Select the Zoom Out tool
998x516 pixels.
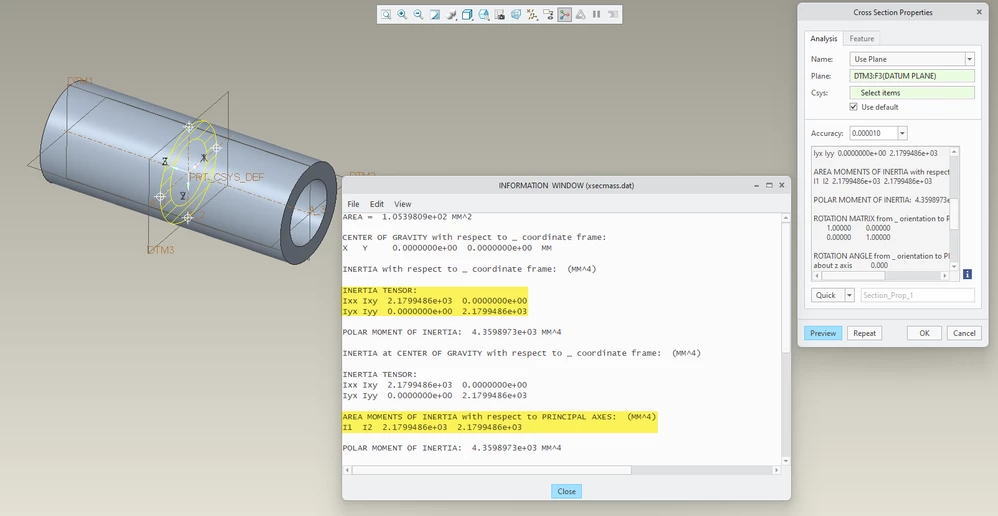coord(418,14)
